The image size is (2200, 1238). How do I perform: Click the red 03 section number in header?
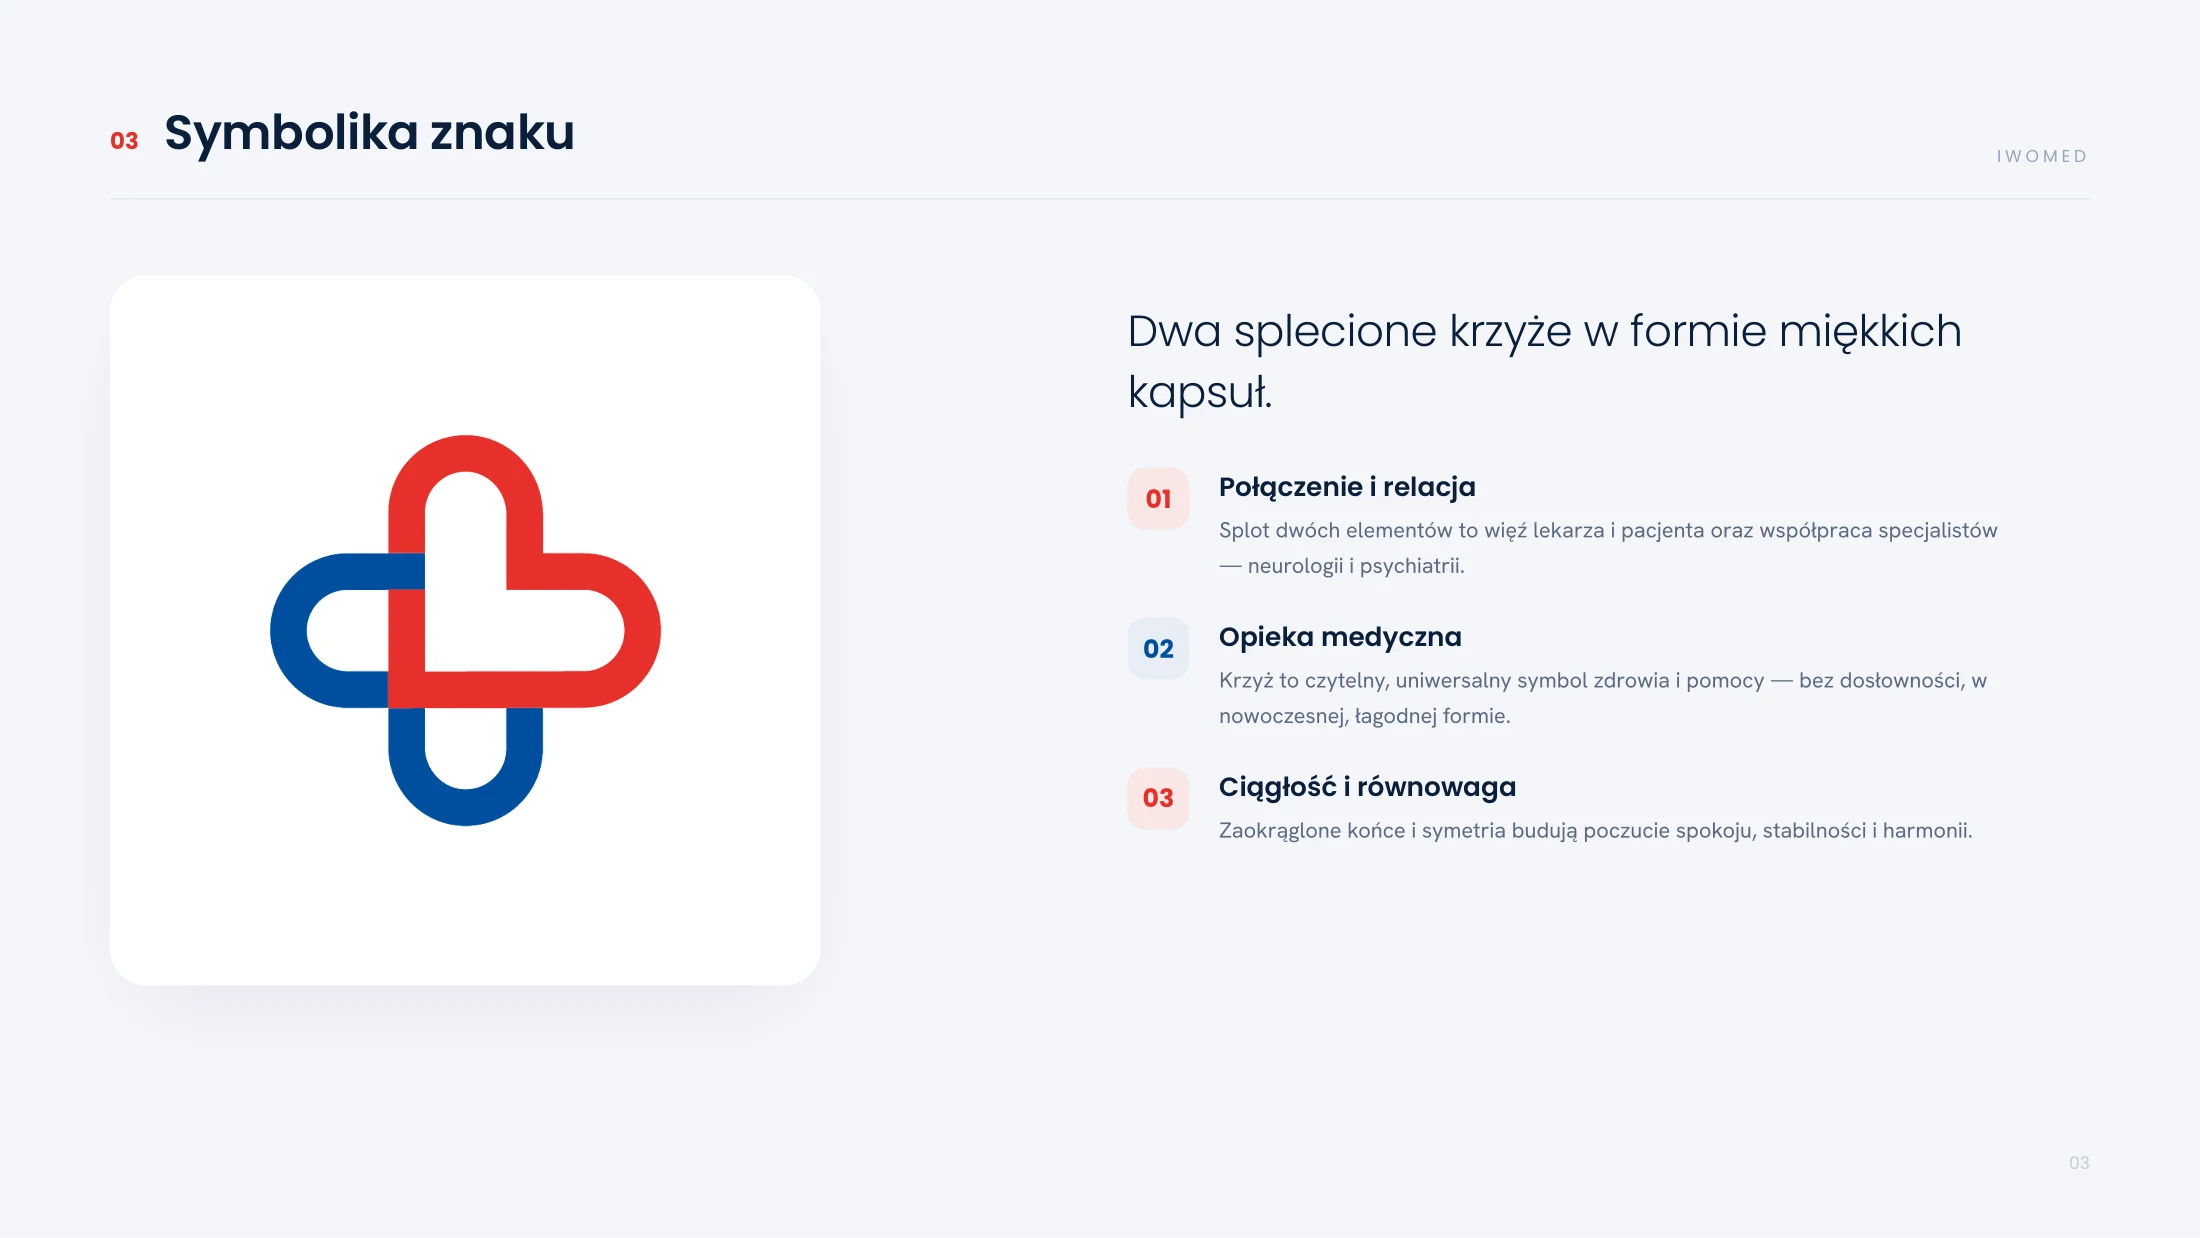coord(124,141)
